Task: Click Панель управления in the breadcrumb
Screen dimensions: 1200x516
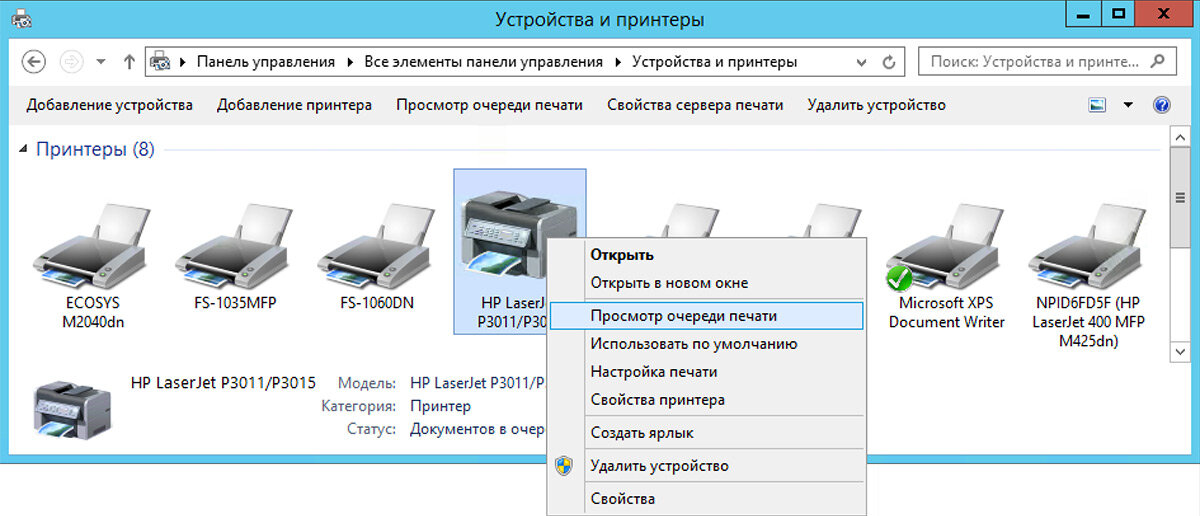Action: tap(265, 62)
